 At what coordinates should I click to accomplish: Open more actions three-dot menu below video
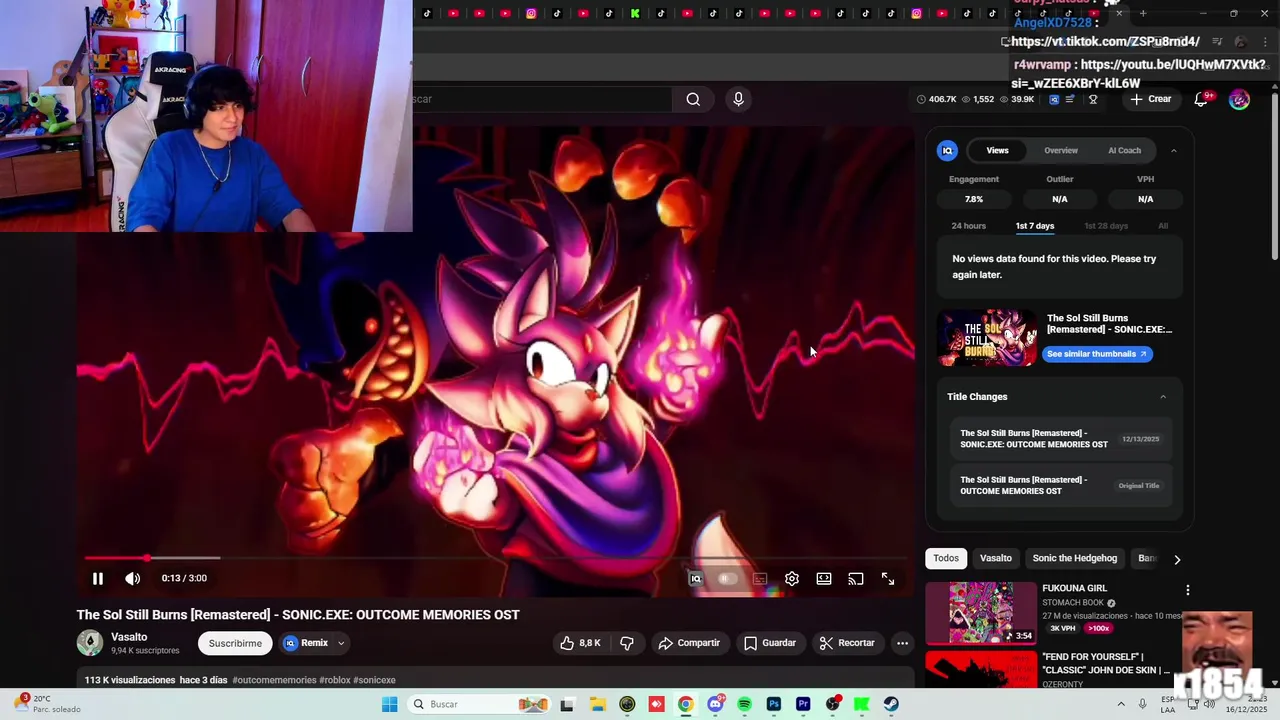902,643
